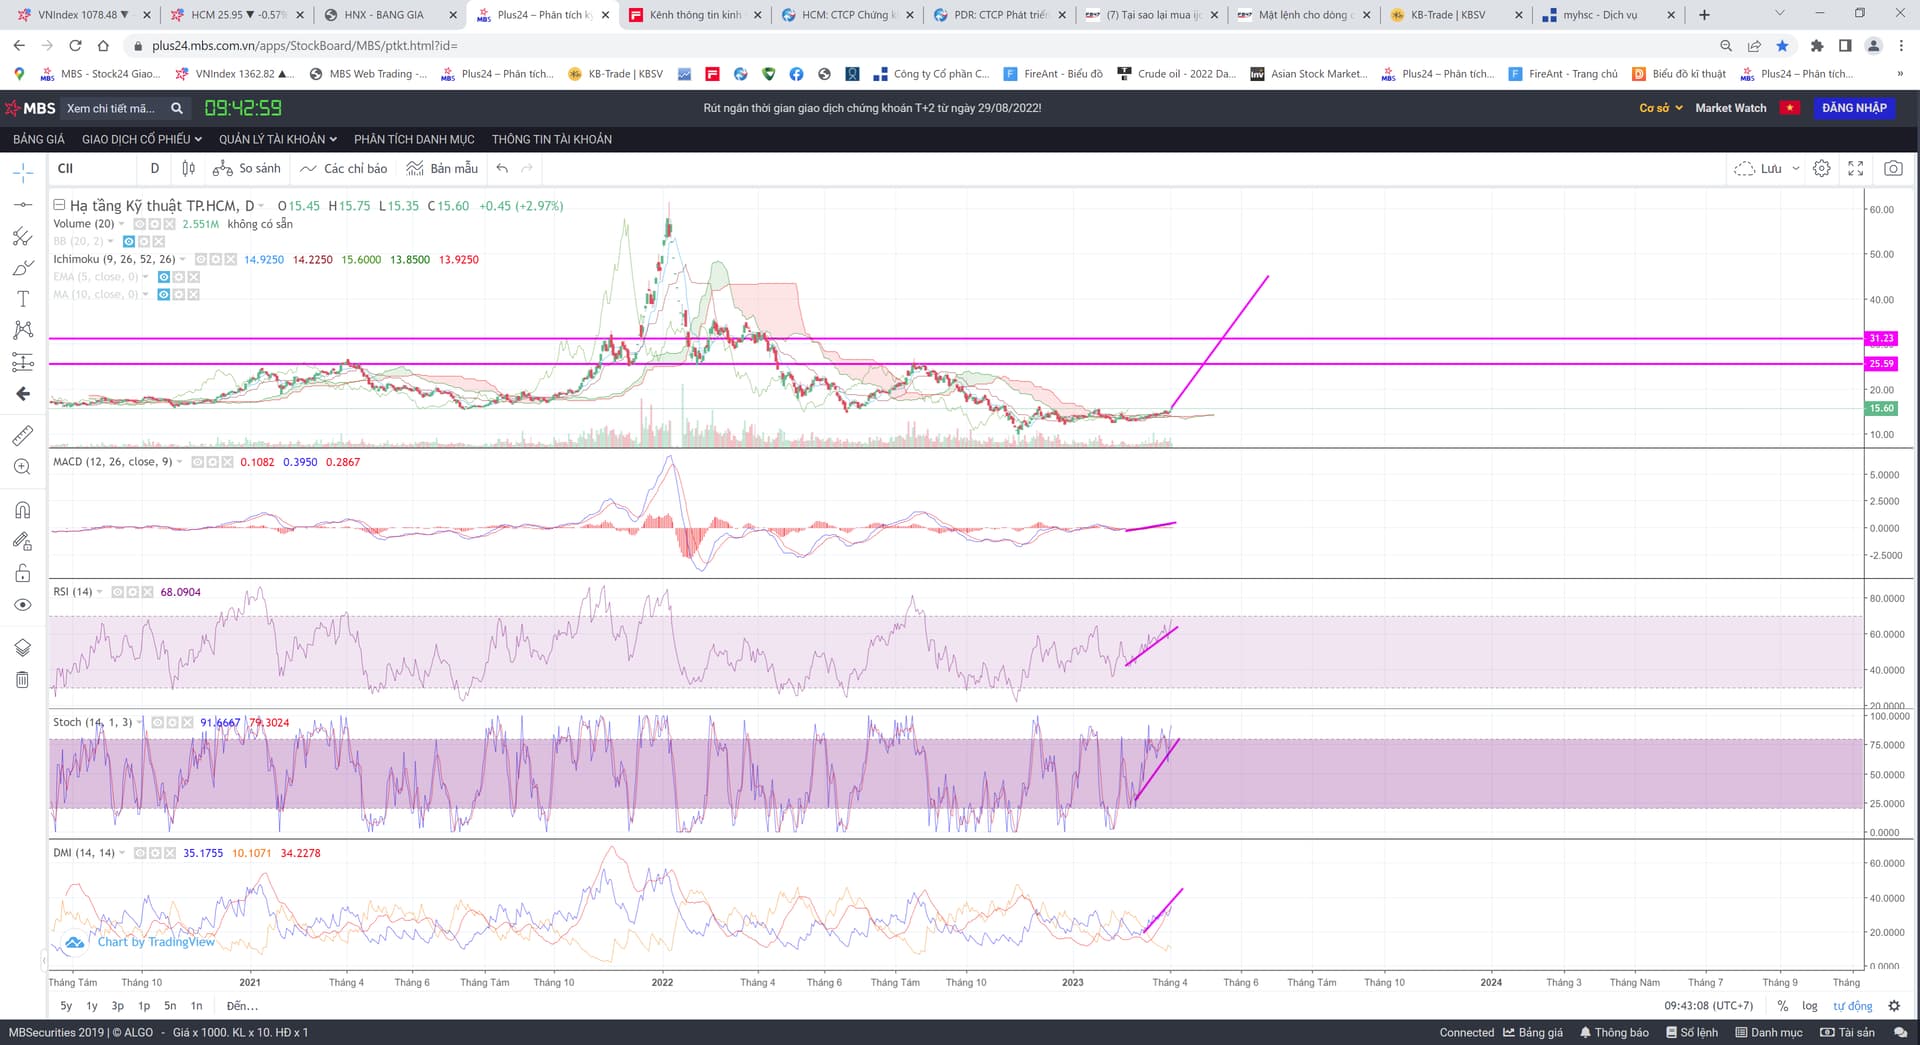Hide all drawings with the eye icon
Screen dimensions: 1920x1045
[22, 605]
